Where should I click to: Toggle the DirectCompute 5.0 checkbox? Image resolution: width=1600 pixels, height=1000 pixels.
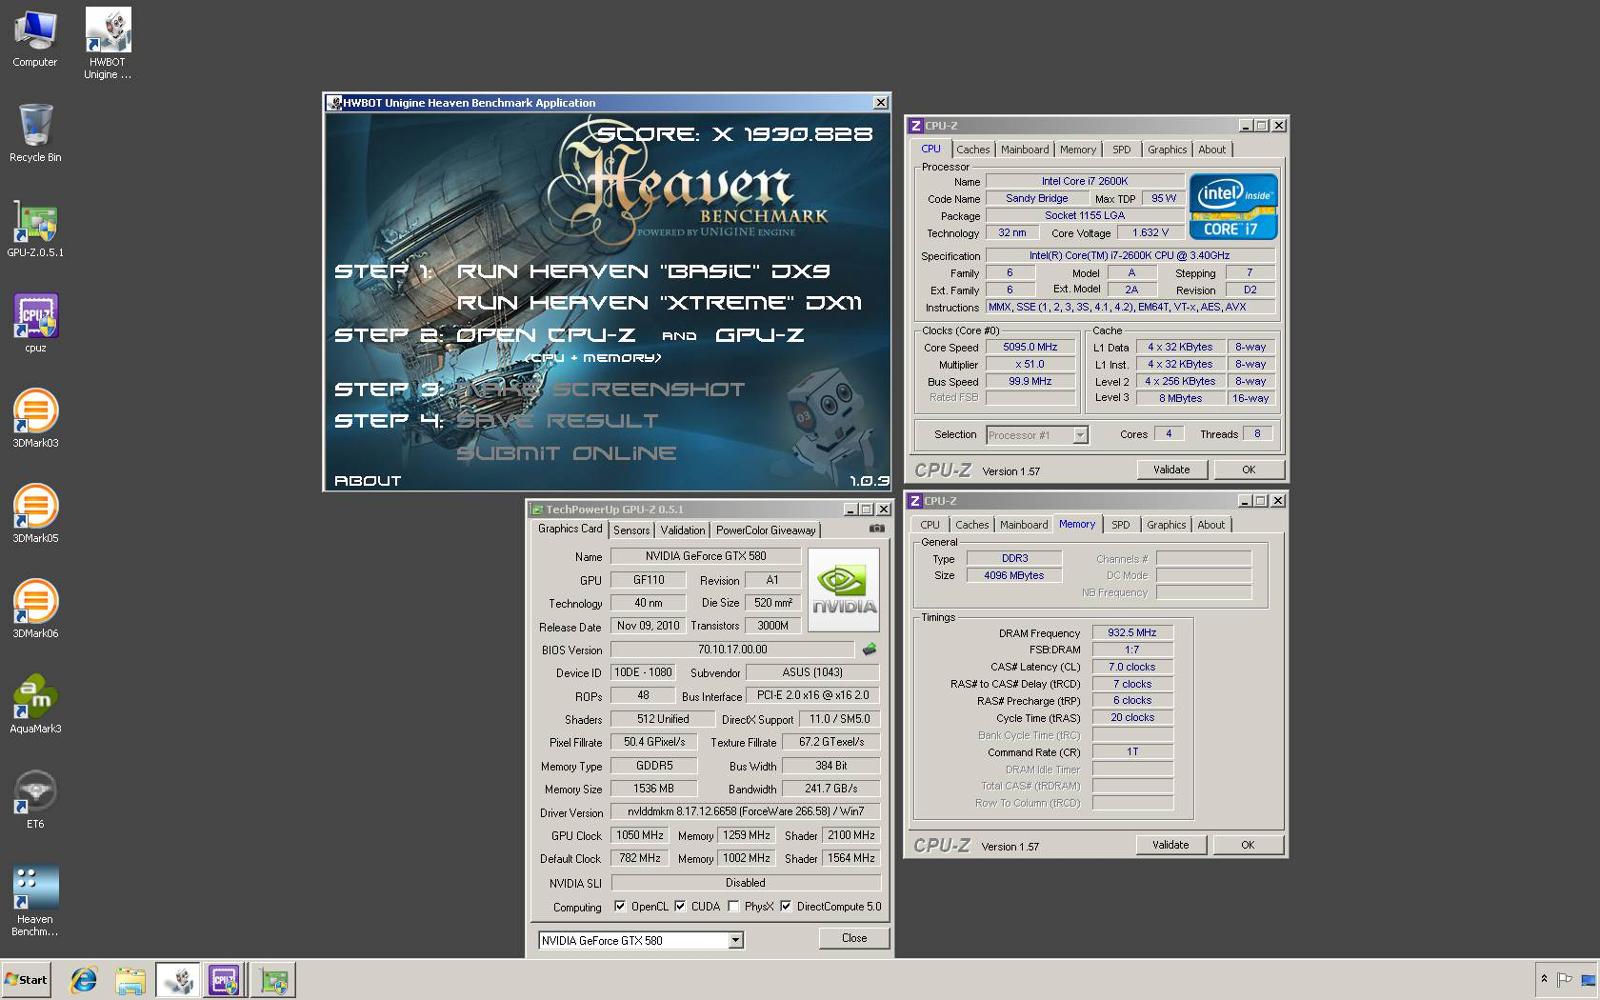tap(786, 906)
